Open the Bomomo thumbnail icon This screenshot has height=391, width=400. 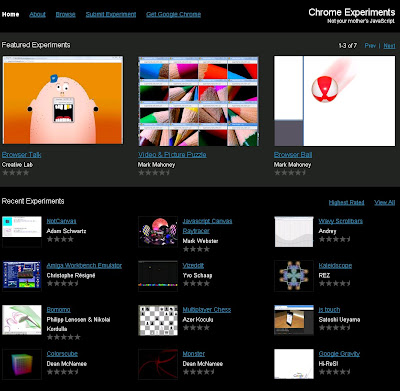tap(22, 320)
